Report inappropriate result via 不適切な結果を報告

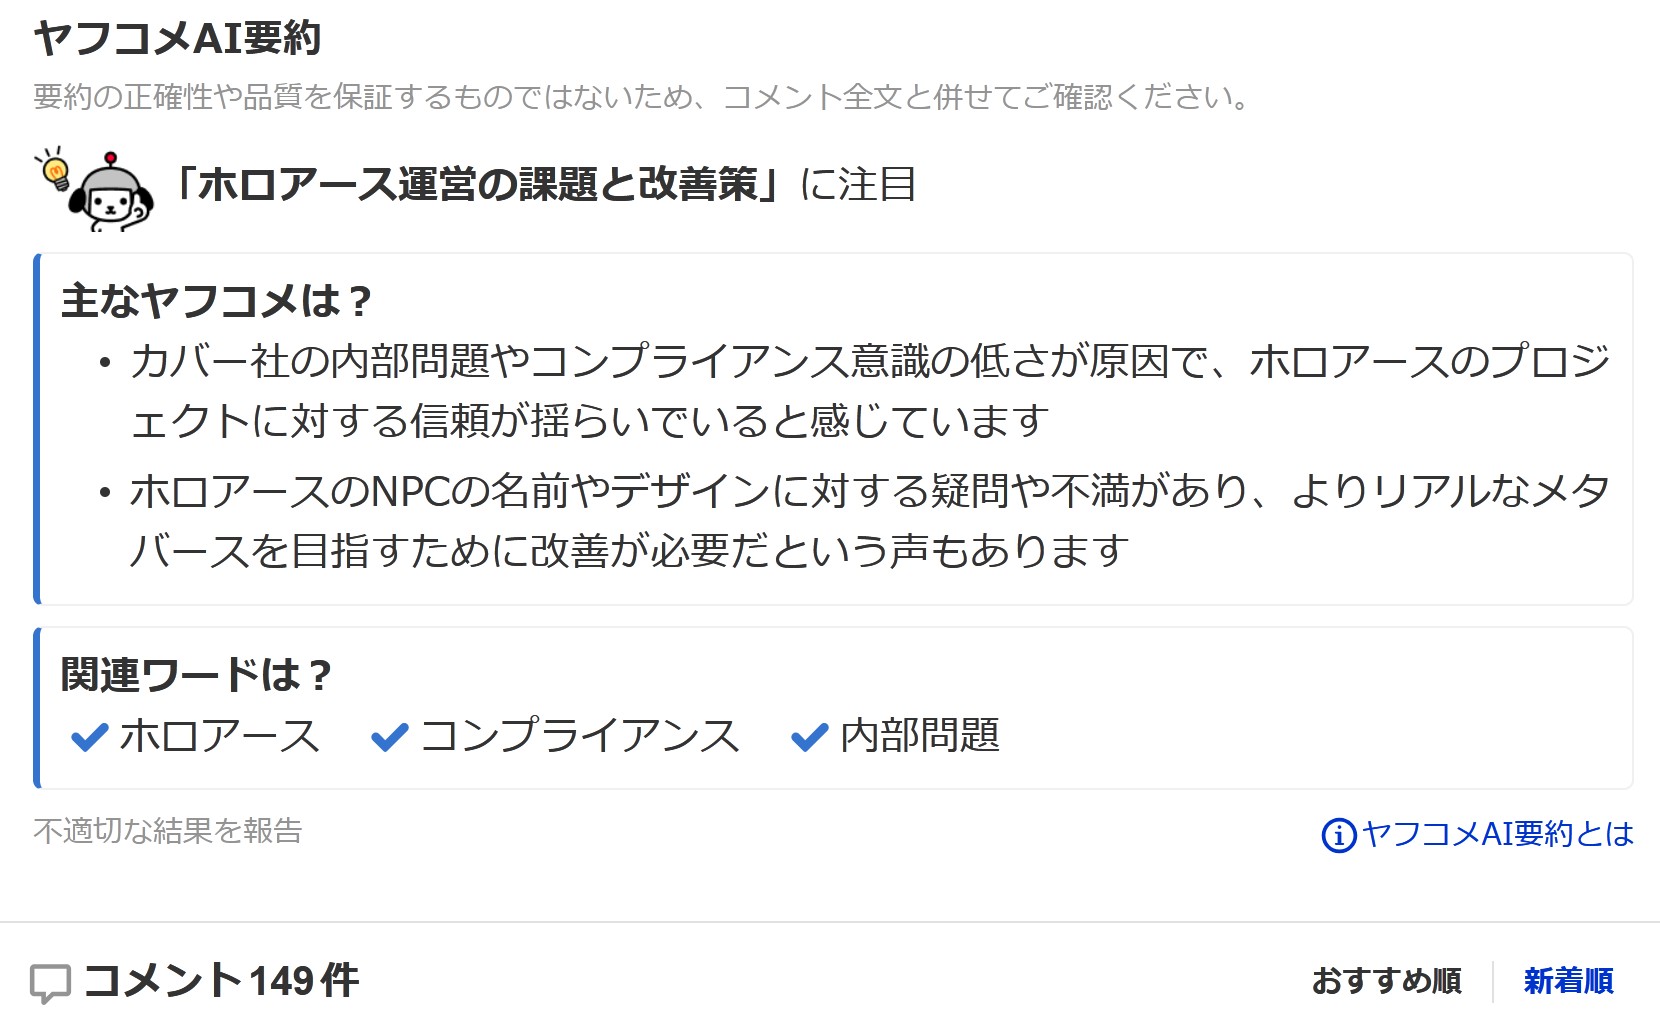point(167,831)
